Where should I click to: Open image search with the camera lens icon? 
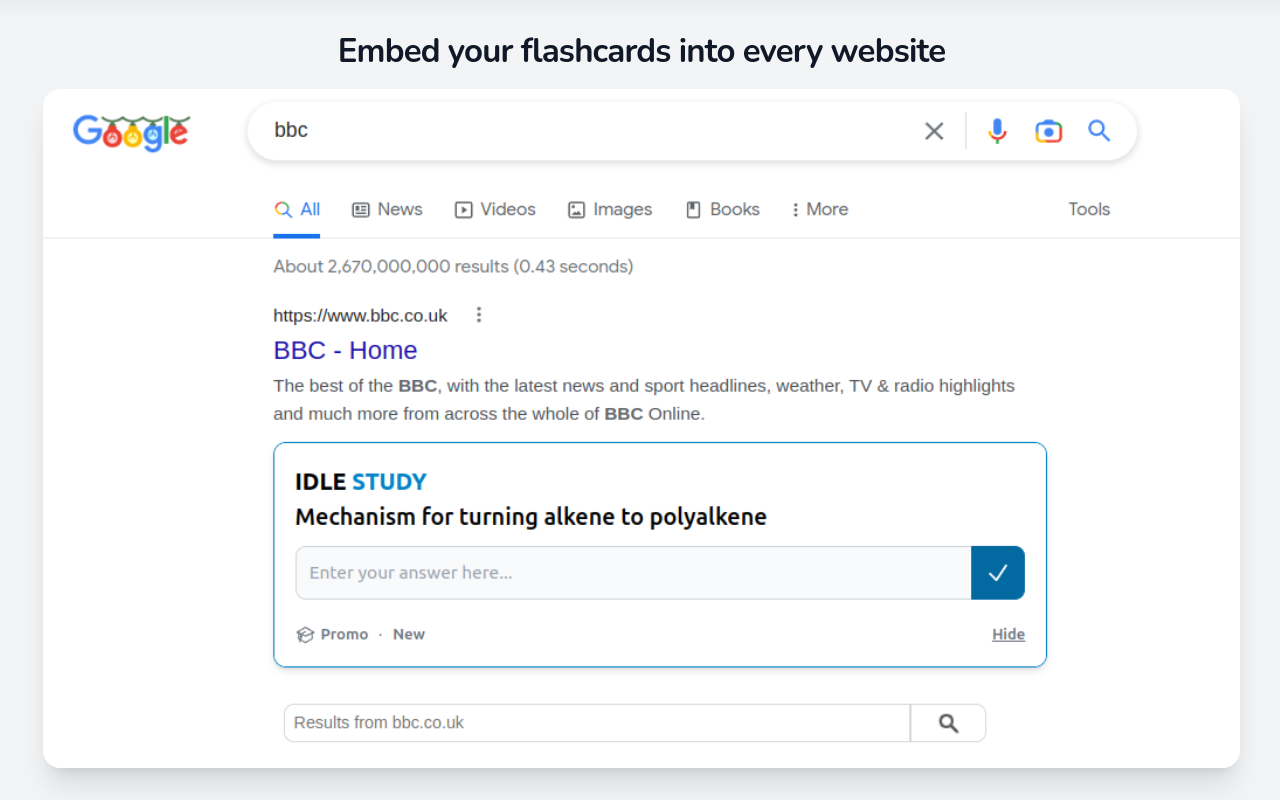coord(1048,131)
